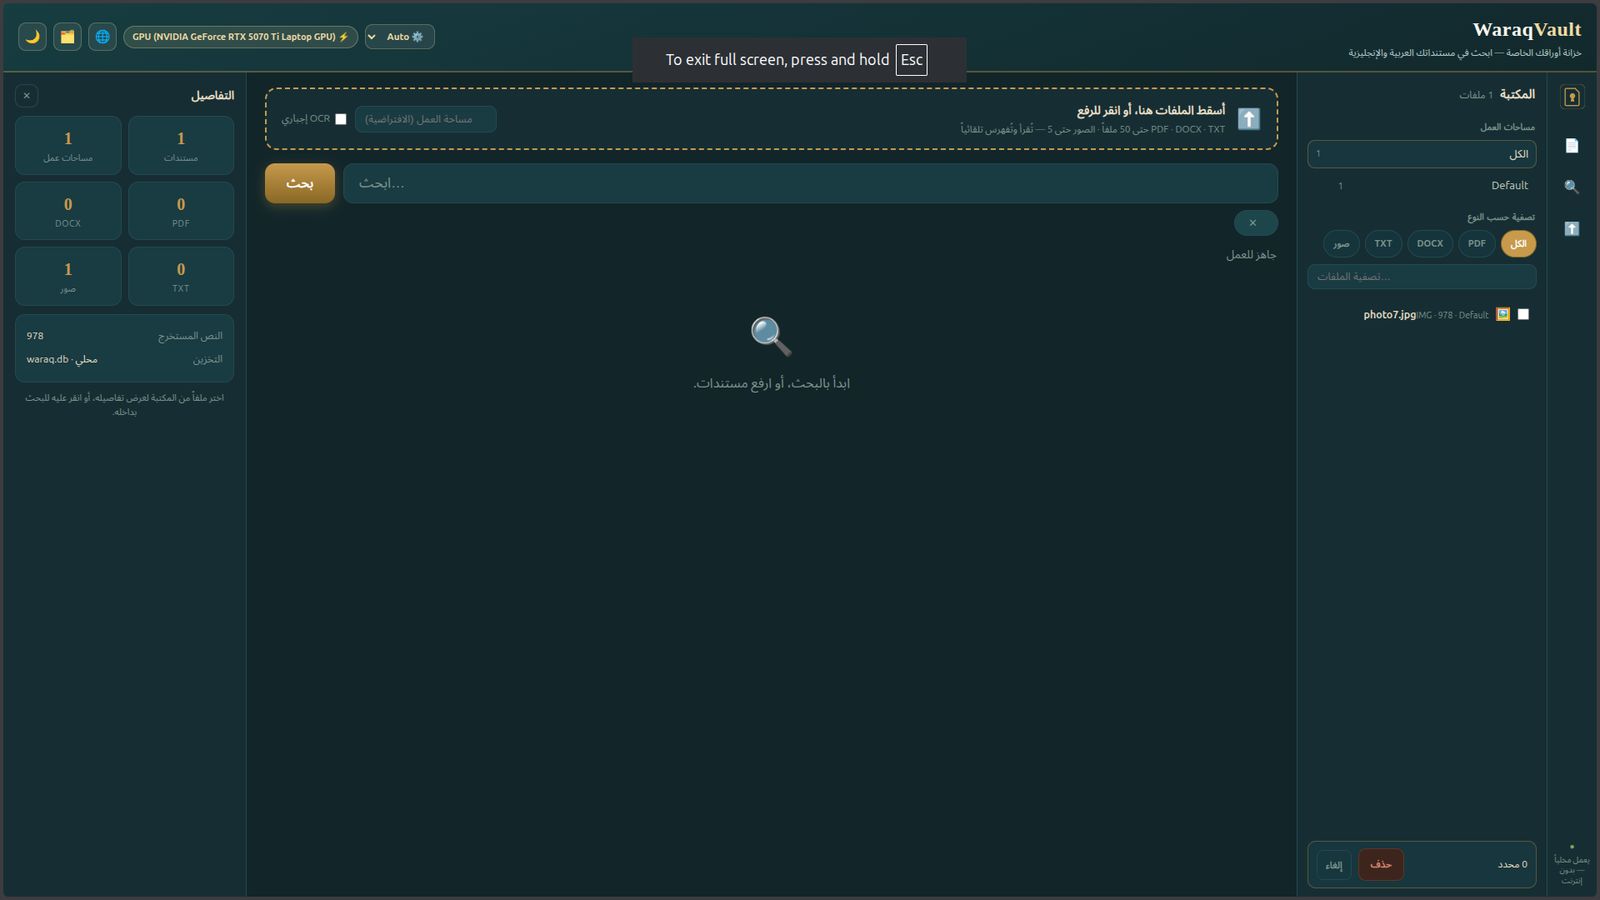Filter files by TXT type chip

(1383, 244)
